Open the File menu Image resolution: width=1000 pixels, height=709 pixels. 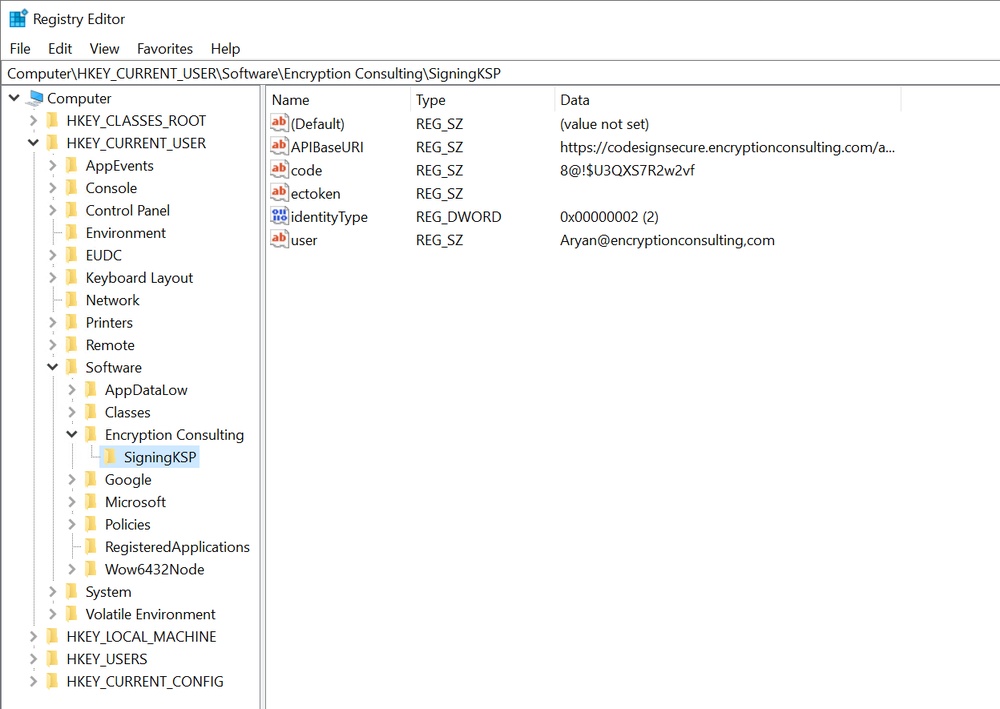pos(20,48)
